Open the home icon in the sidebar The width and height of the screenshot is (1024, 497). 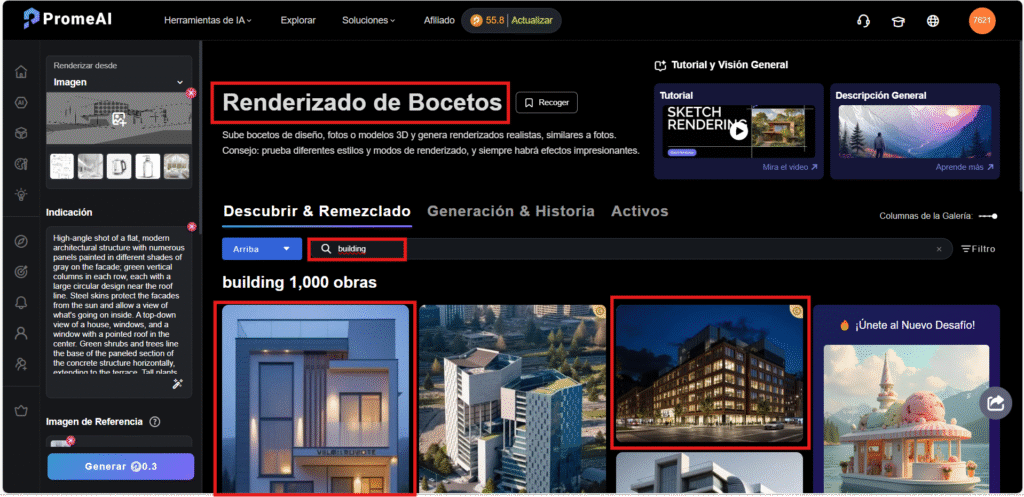(x=20, y=72)
